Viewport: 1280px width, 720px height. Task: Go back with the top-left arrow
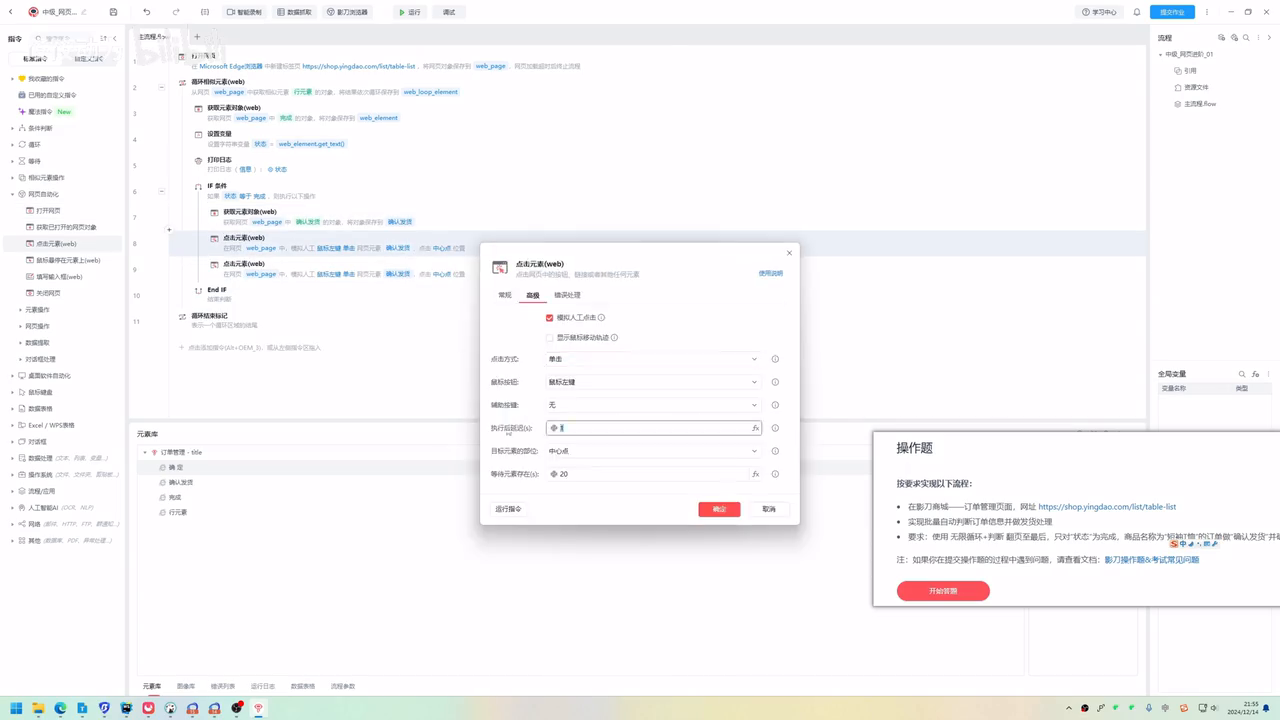pyautogui.click(x=11, y=12)
